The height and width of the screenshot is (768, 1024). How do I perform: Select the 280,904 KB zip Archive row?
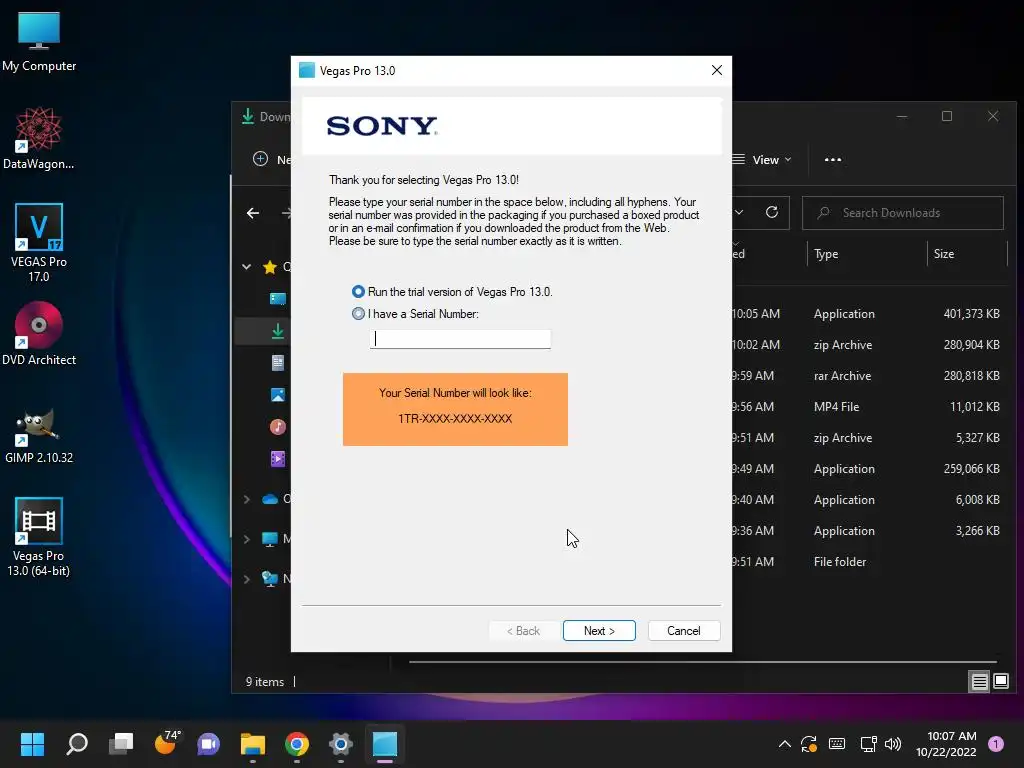[x=871, y=345]
